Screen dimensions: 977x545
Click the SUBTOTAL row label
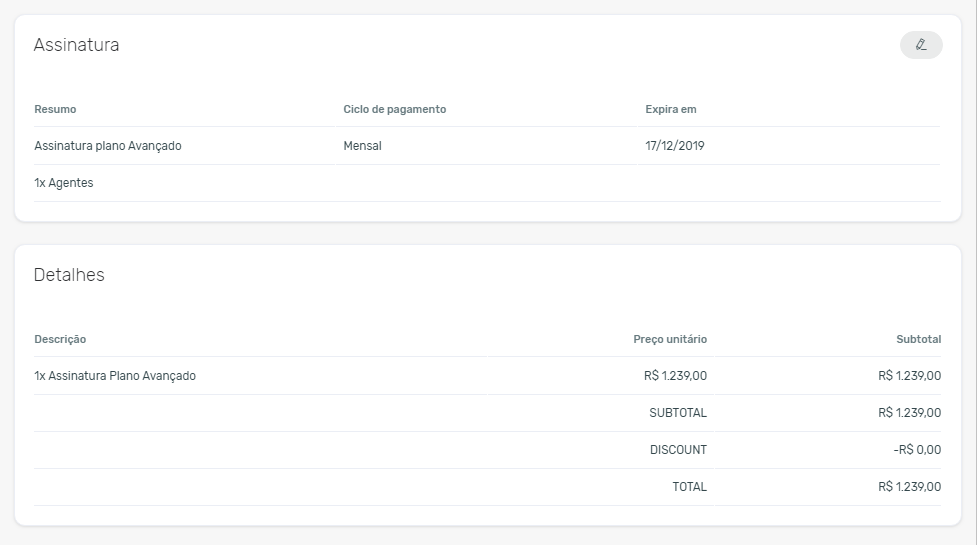tap(678, 412)
